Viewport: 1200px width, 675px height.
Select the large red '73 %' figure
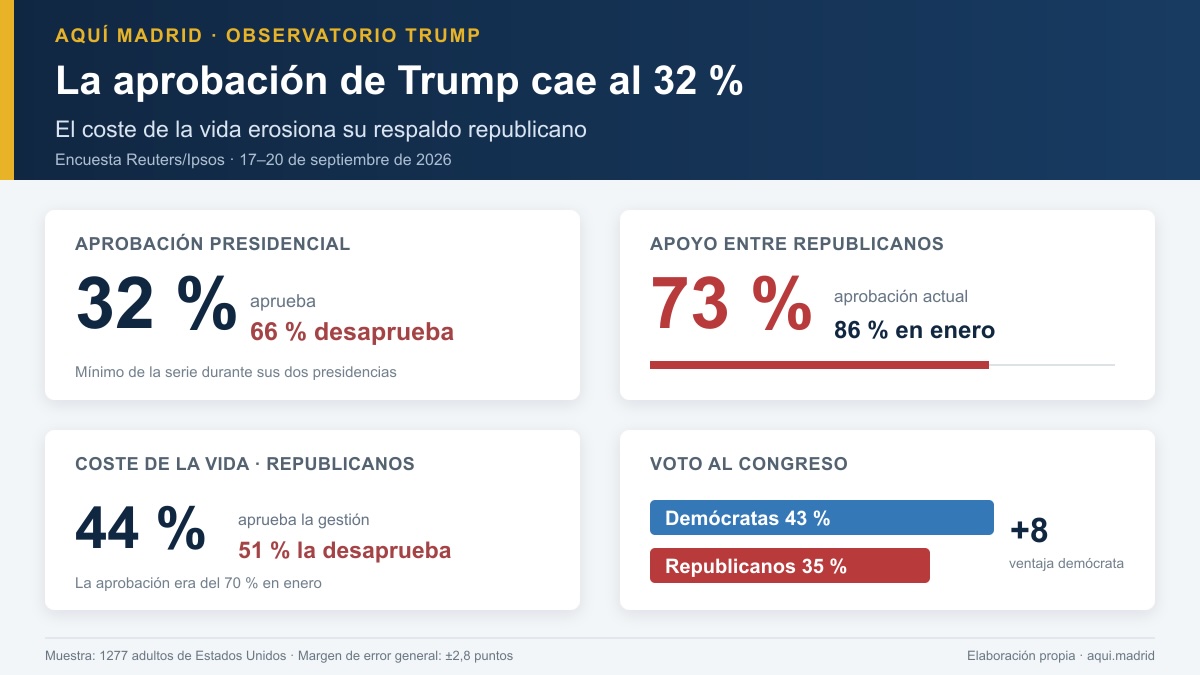[731, 303]
